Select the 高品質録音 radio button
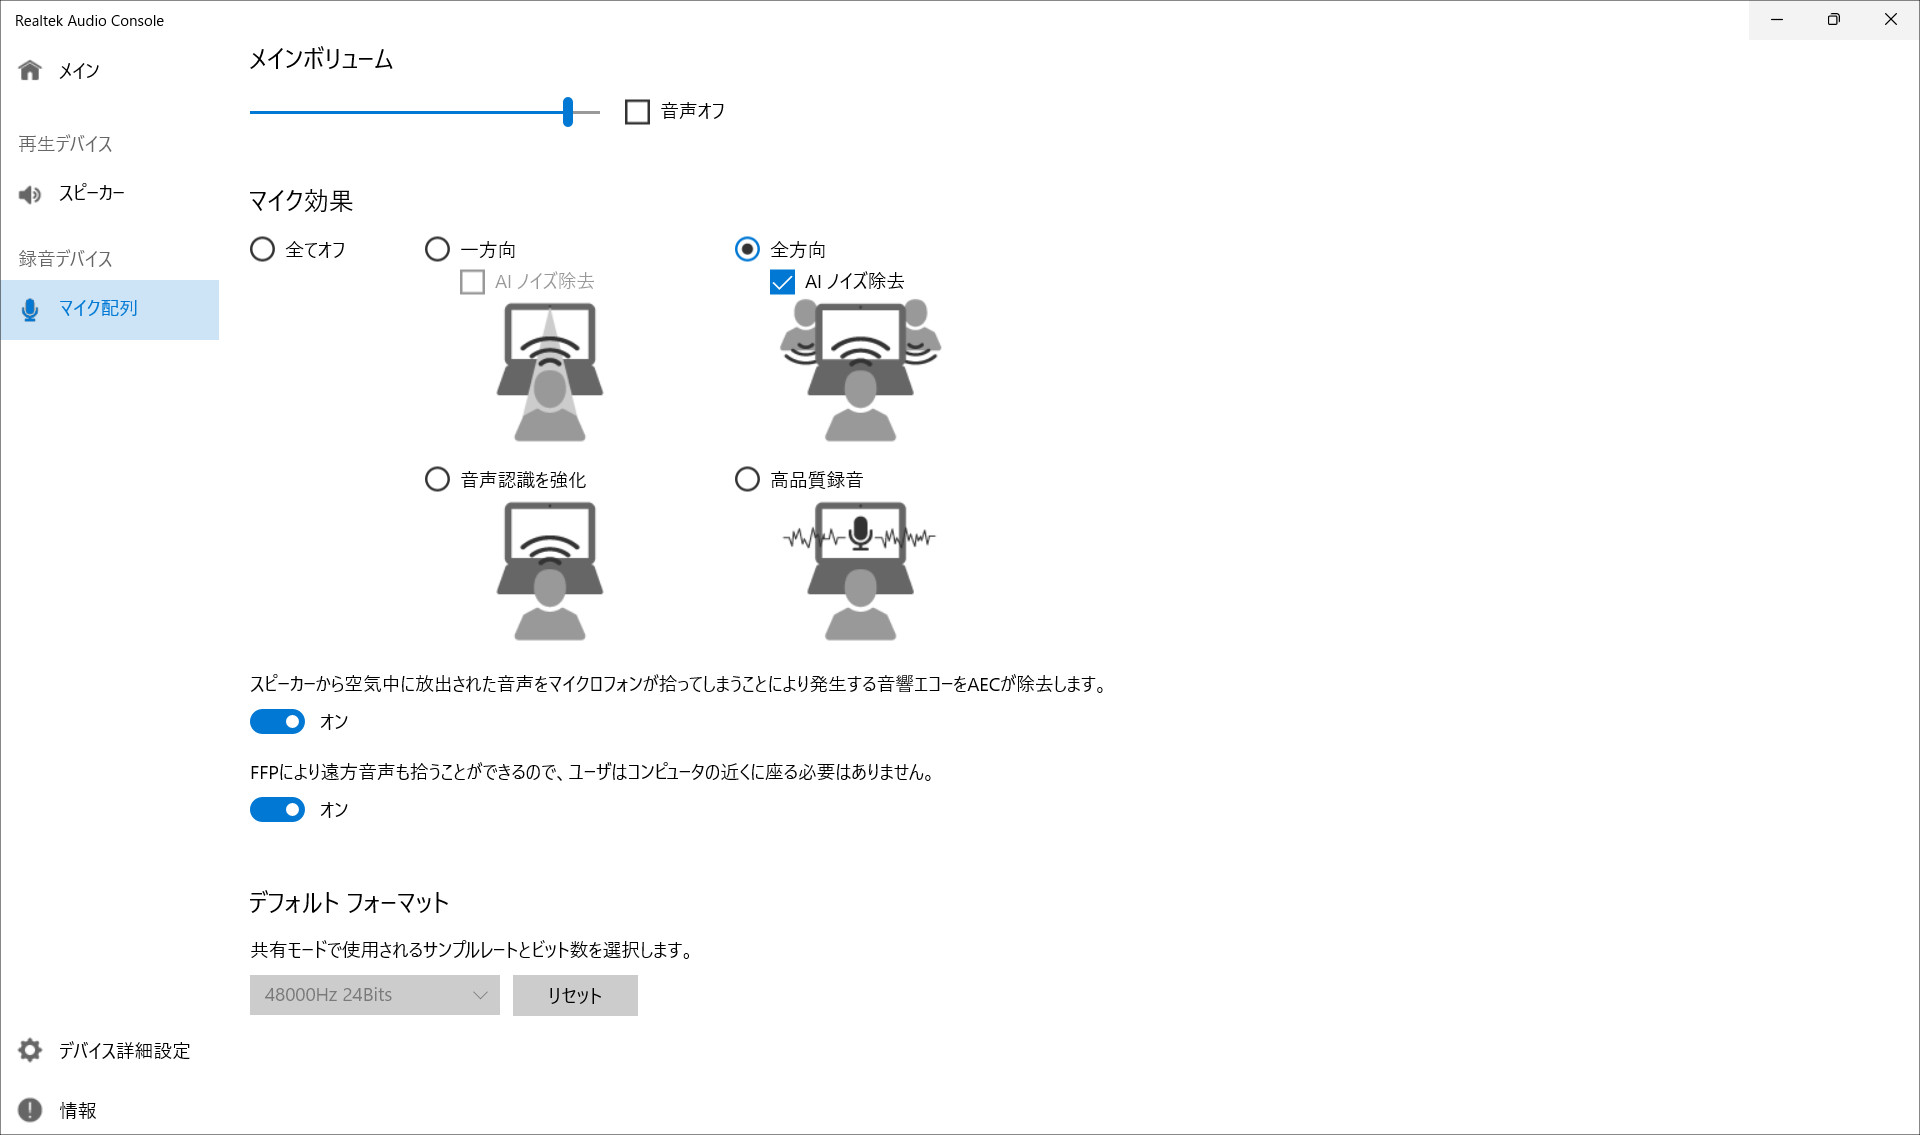 click(747, 479)
